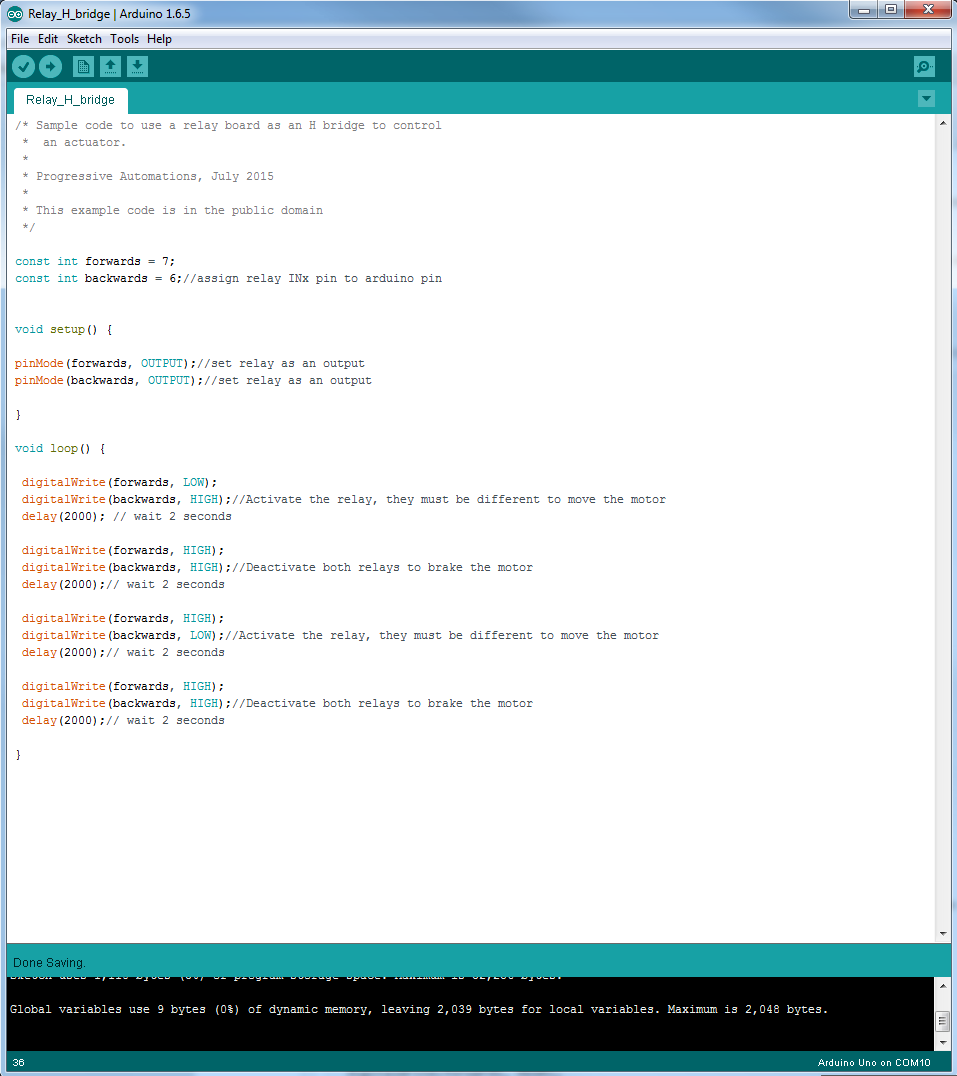This screenshot has height=1076, width=957.
Task: Open the Help menu
Action: pyautogui.click(x=159, y=39)
